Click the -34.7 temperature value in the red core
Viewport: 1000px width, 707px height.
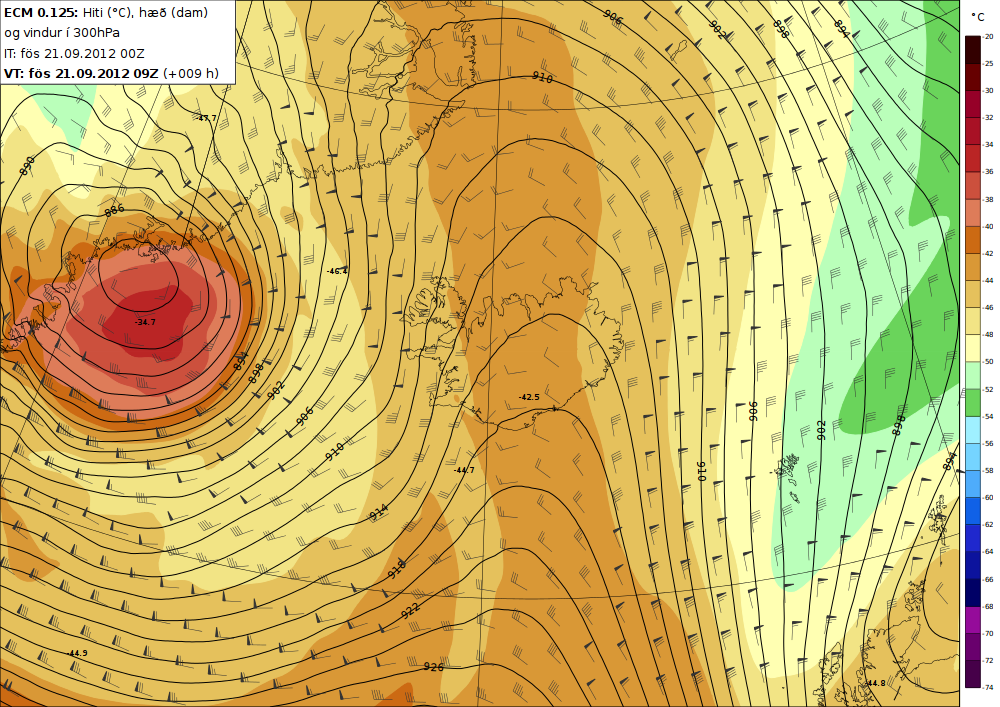coord(145,323)
